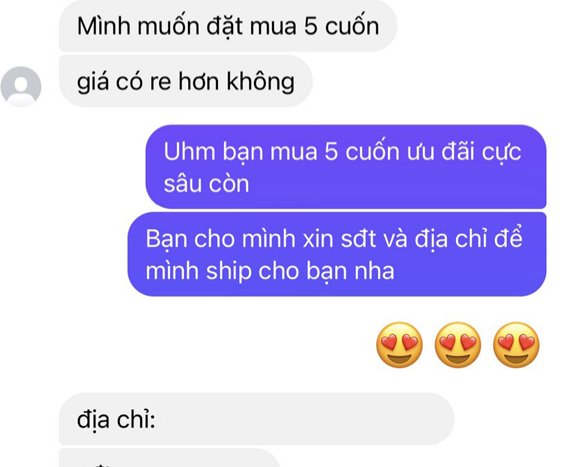Tap the last heart-eyes emoji on the right

point(516,345)
